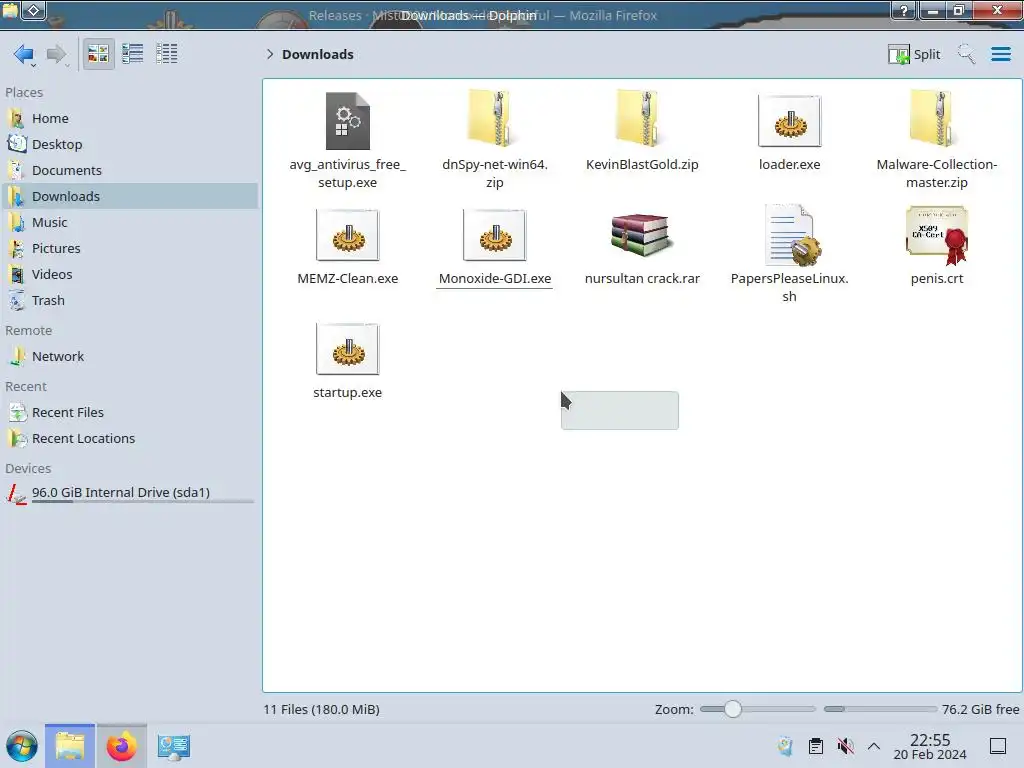Click the Downloads breadcrumb label
Image resolution: width=1024 pixels, height=768 pixels.
pyautogui.click(x=317, y=54)
